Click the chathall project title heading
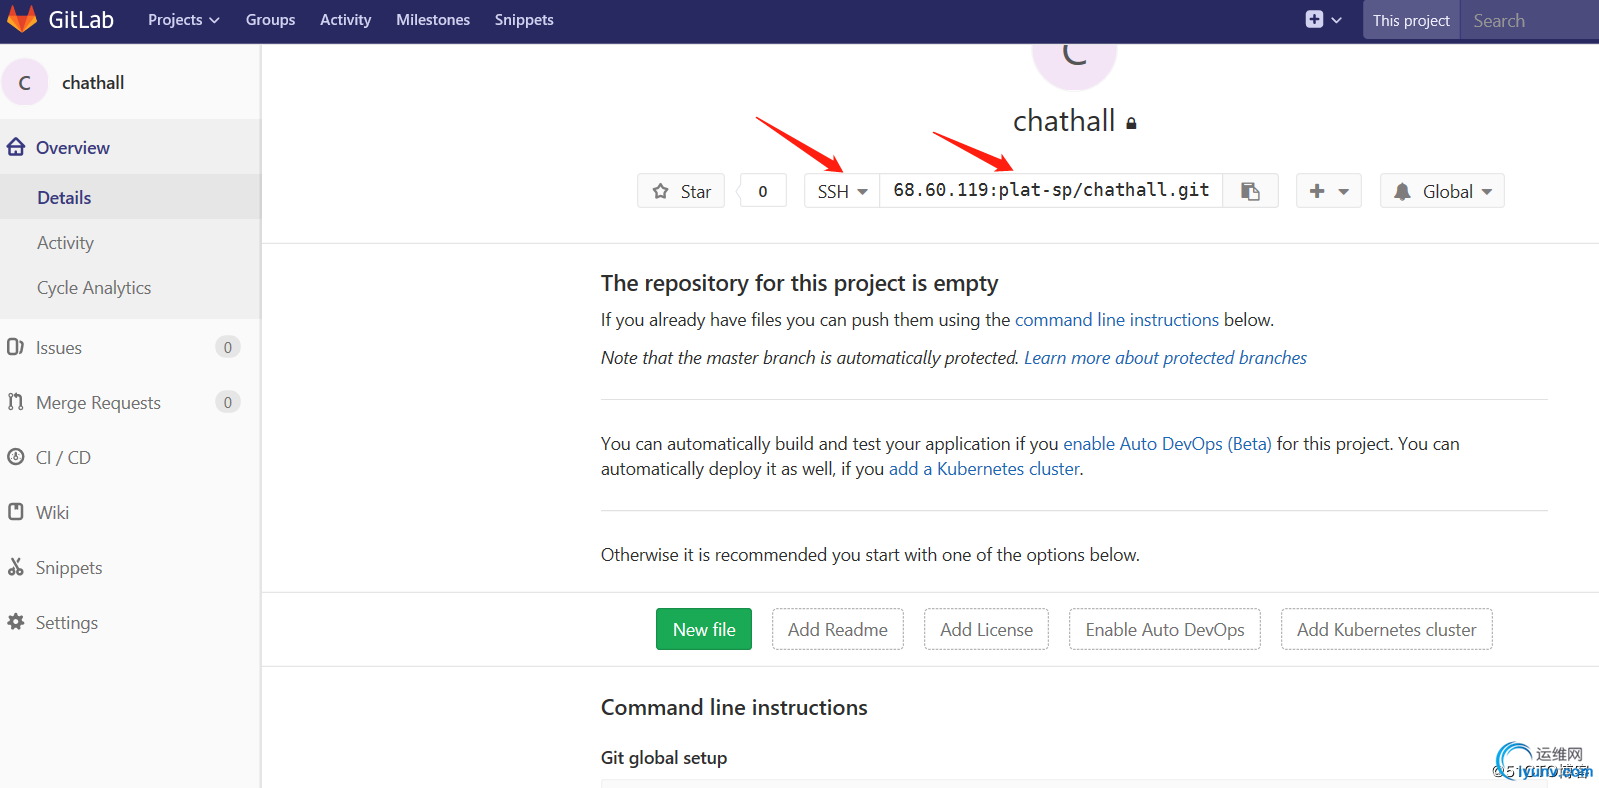 click(x=1064, y=121)
